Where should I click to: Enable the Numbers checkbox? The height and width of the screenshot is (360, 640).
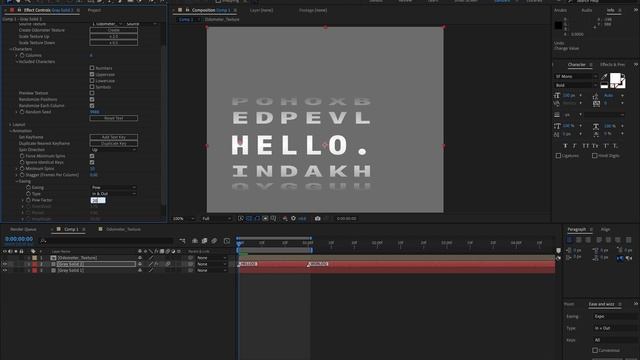(92, 68)
